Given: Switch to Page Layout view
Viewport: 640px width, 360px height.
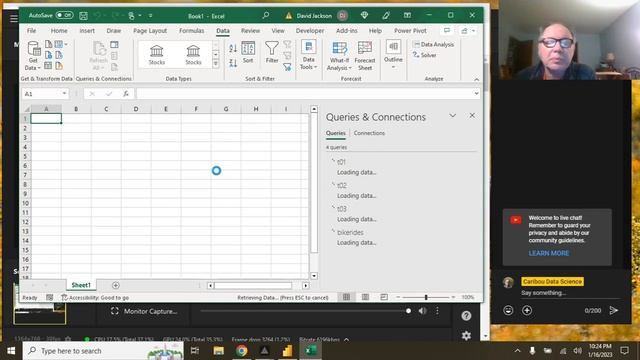Looking at the screenshot, I should click(365, 297).
